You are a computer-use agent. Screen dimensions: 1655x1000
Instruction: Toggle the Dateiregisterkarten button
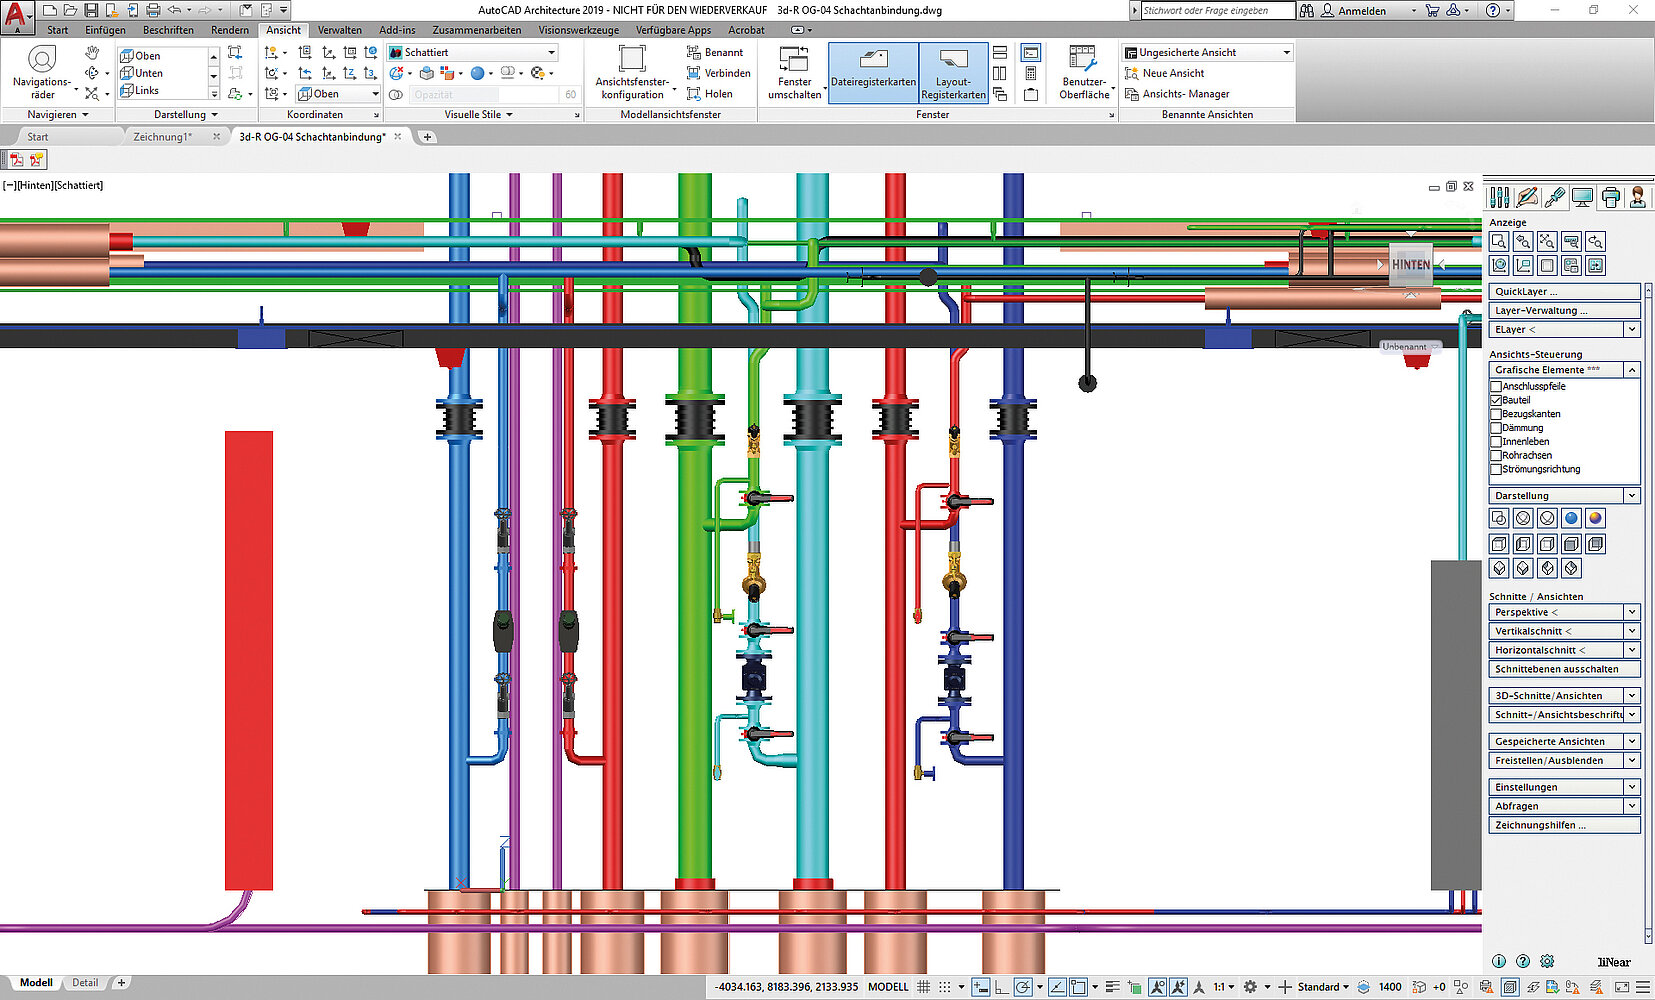(873, 71)
